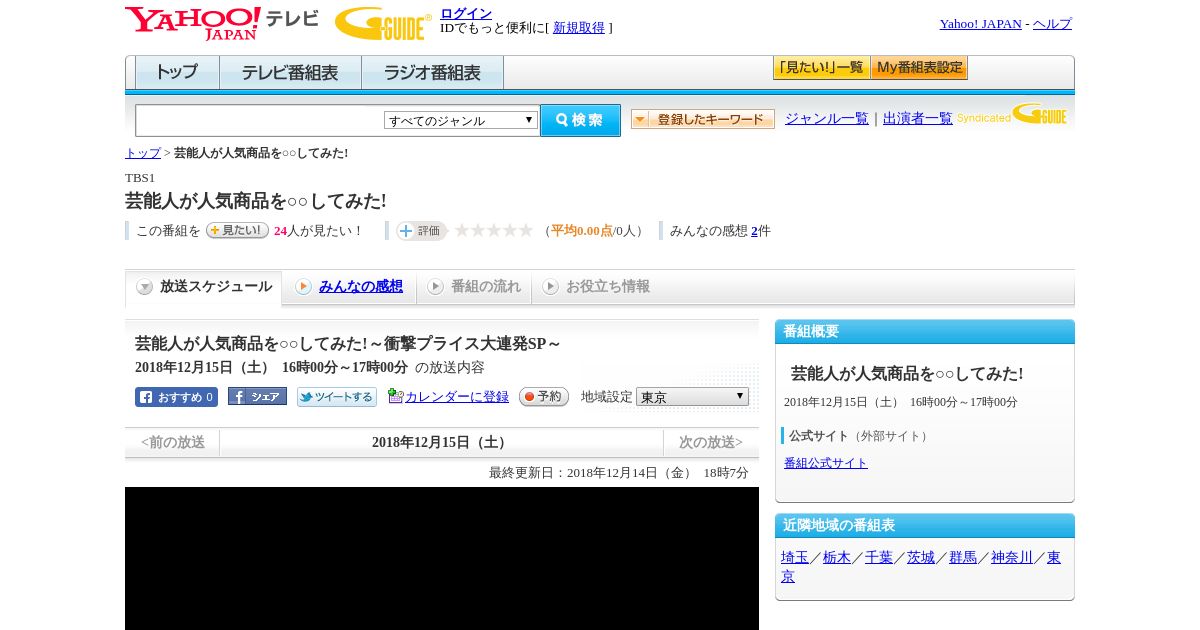The height and width of the screenshot is (630, 1200).
Task: Open the ヘルプ link
Action: click(1052, 24)
